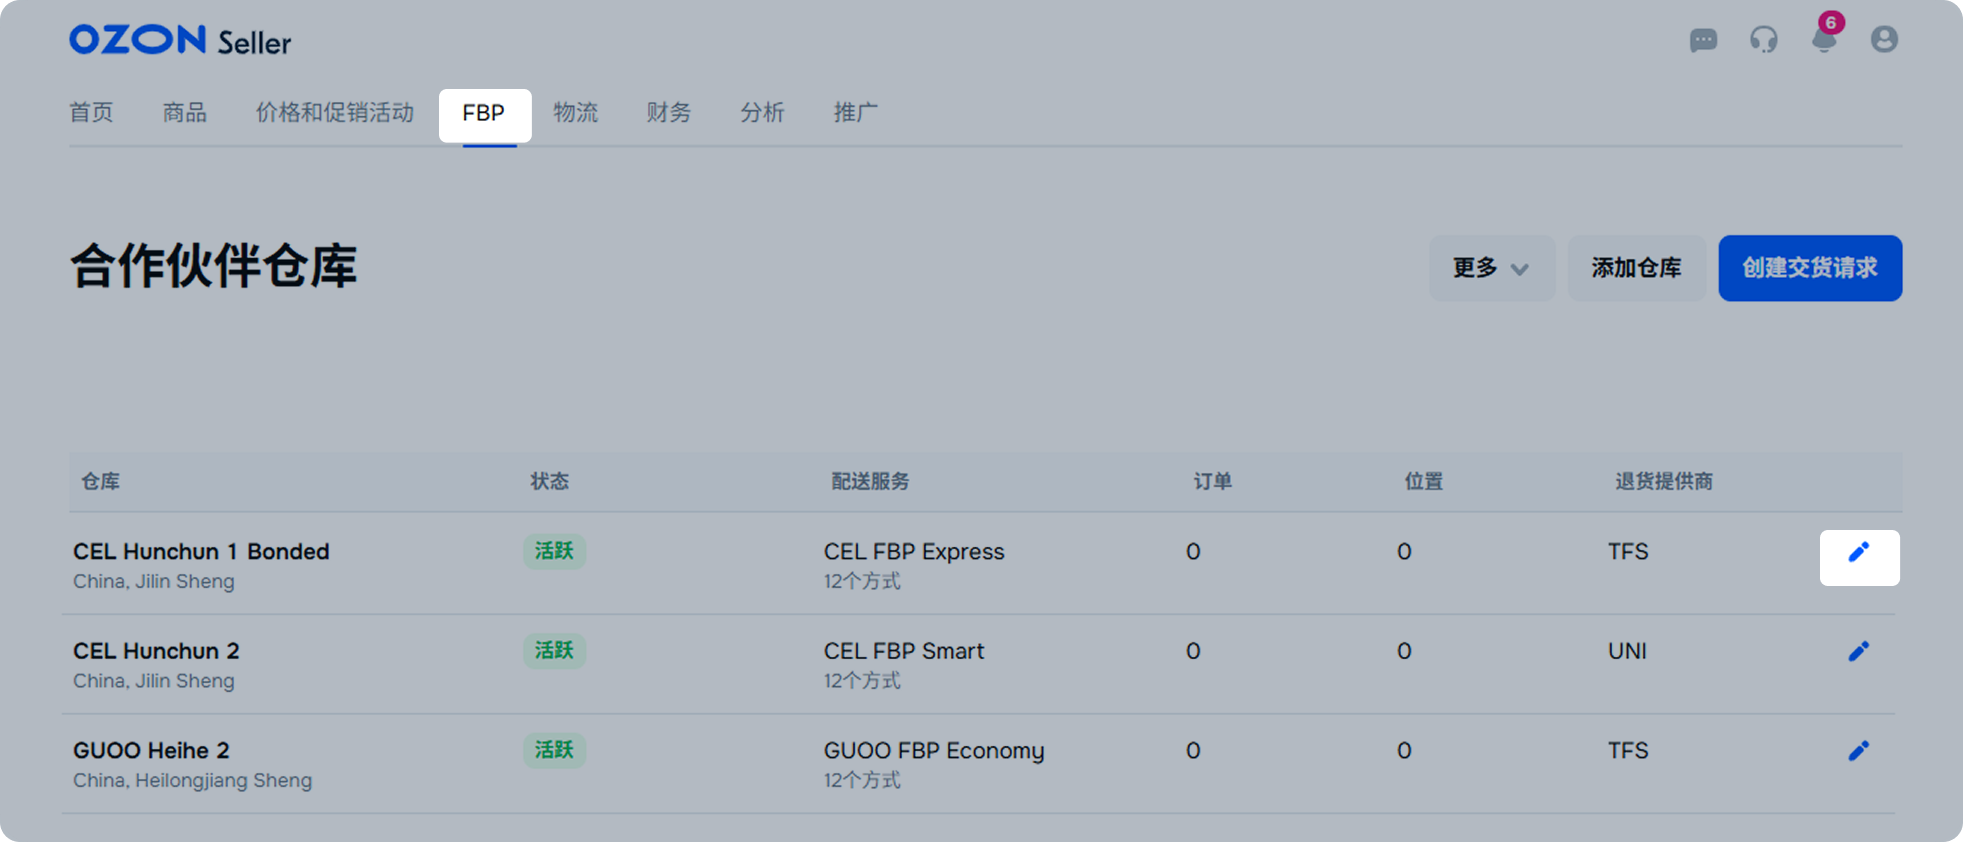1963x842 pixels.
Task: Open notifications bell with 6 badge
Action: click(1825, 40)
